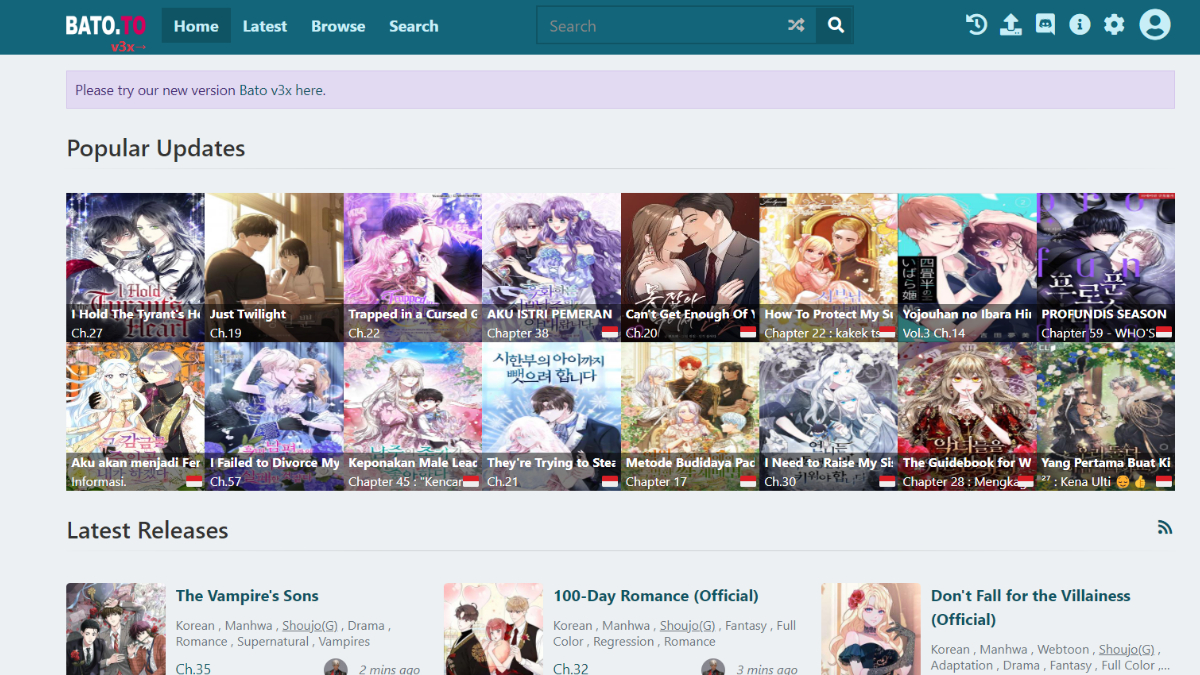Open the Search navigation item
The image size is (1200, 675).
(x=413, y=26)
